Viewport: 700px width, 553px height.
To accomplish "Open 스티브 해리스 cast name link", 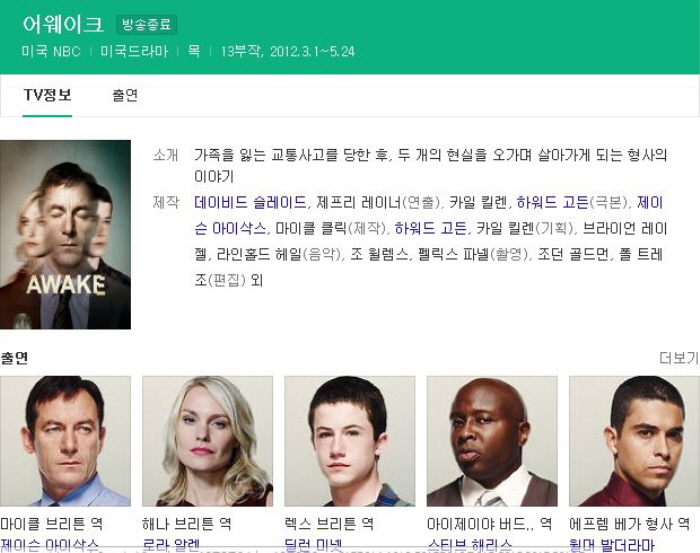I will pos(469,545).
